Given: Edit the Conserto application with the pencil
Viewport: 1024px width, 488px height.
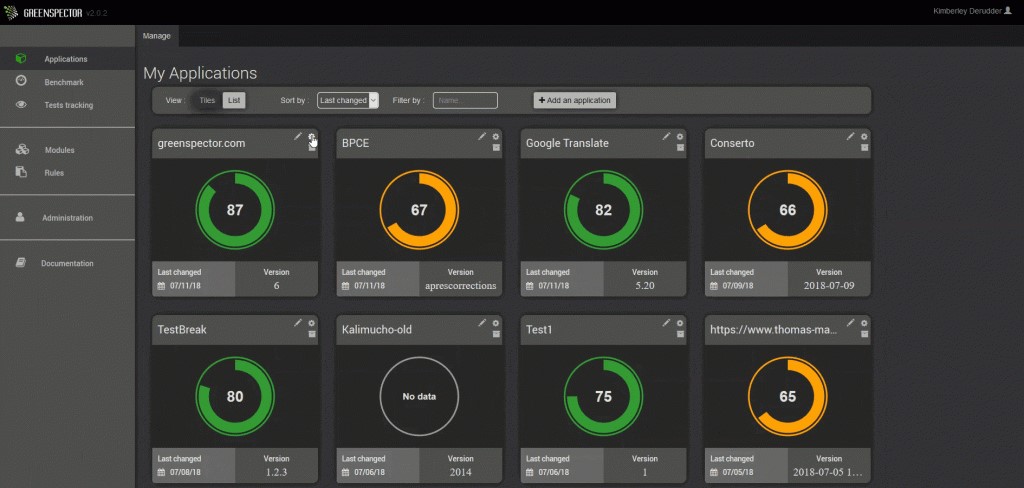Looking at the screenshot, I should 850,136.
